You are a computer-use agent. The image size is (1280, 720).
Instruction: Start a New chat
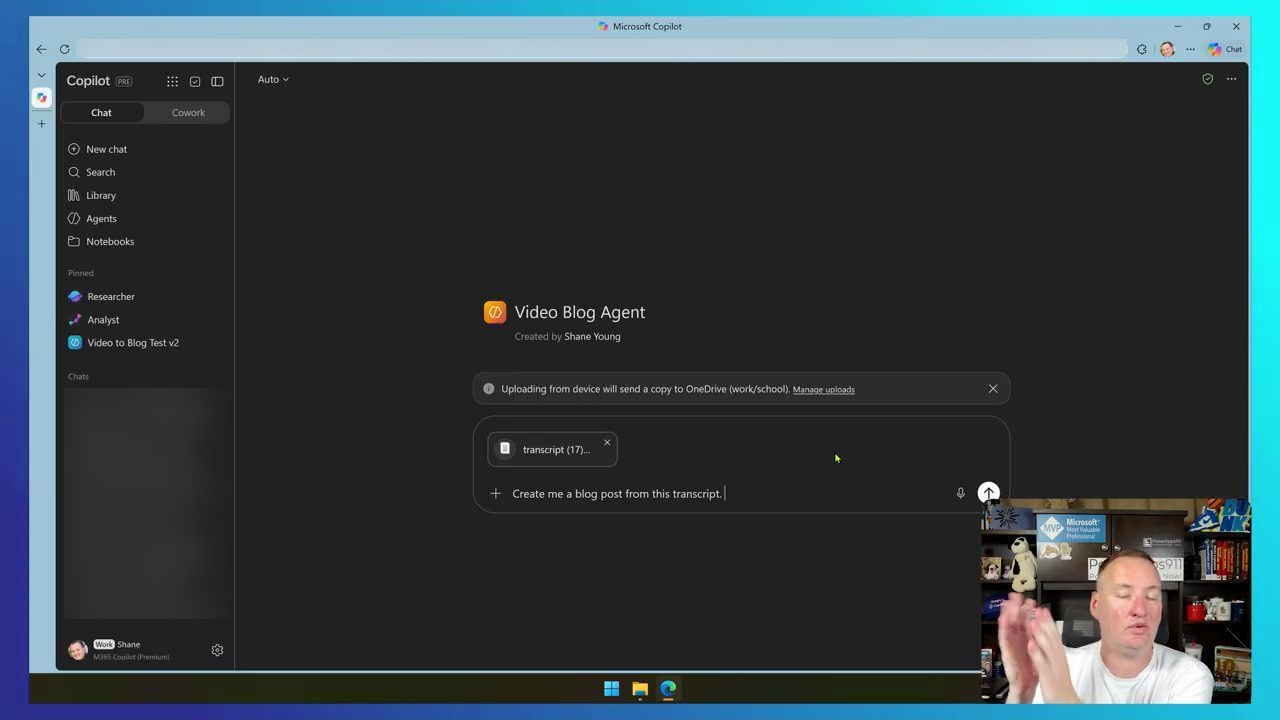[97, 149]
